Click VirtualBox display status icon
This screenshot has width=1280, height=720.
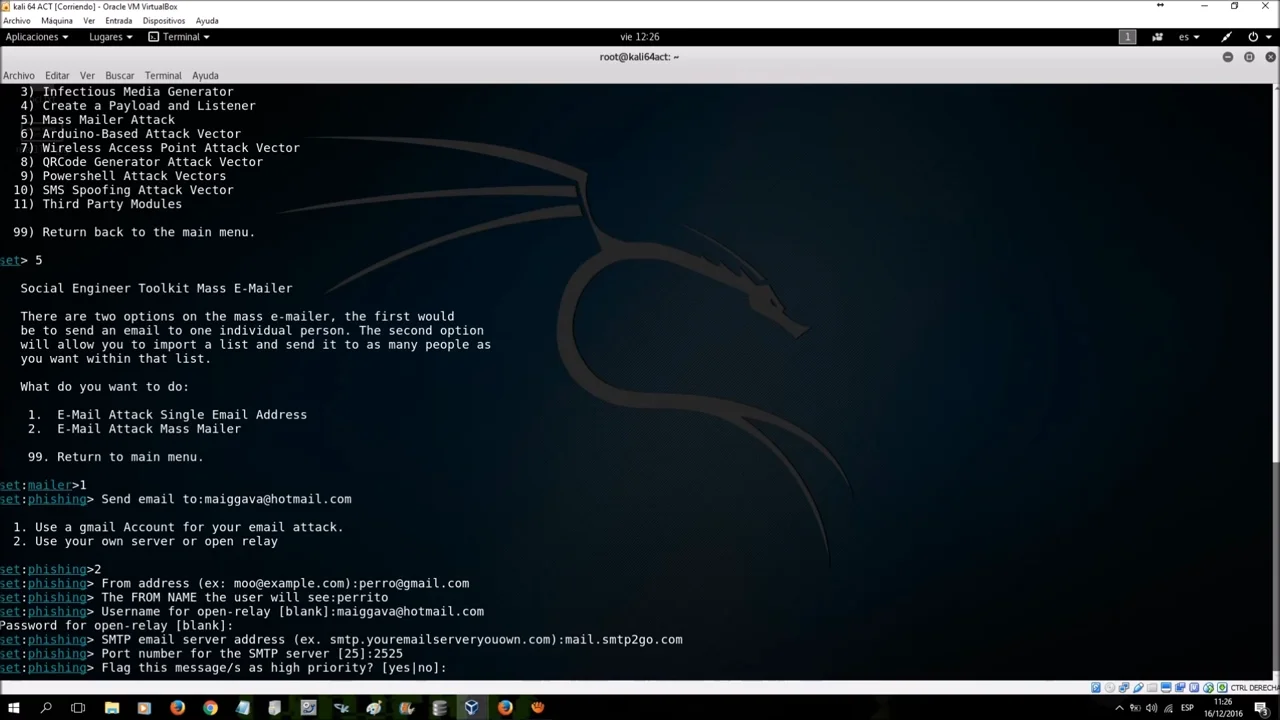(x=1166, y=687)
